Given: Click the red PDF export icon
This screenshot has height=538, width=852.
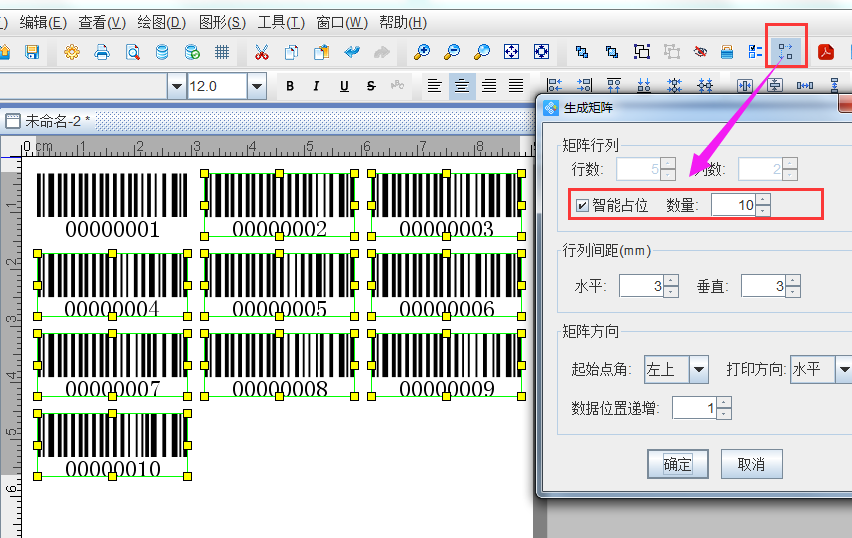Looking at the screenshot, I should pos(826,52).
